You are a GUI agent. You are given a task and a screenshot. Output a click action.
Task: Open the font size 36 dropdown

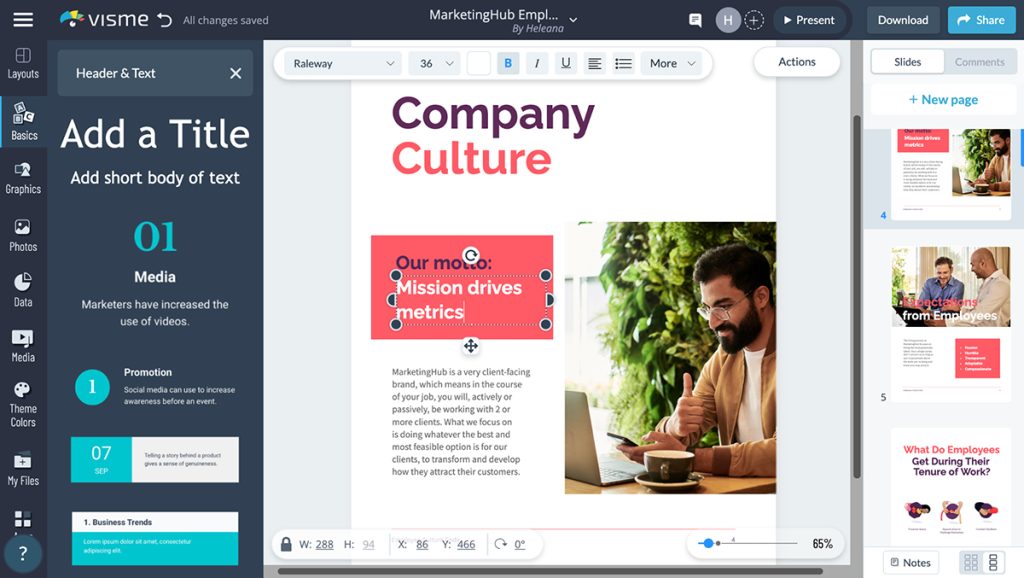click(434, 62)
